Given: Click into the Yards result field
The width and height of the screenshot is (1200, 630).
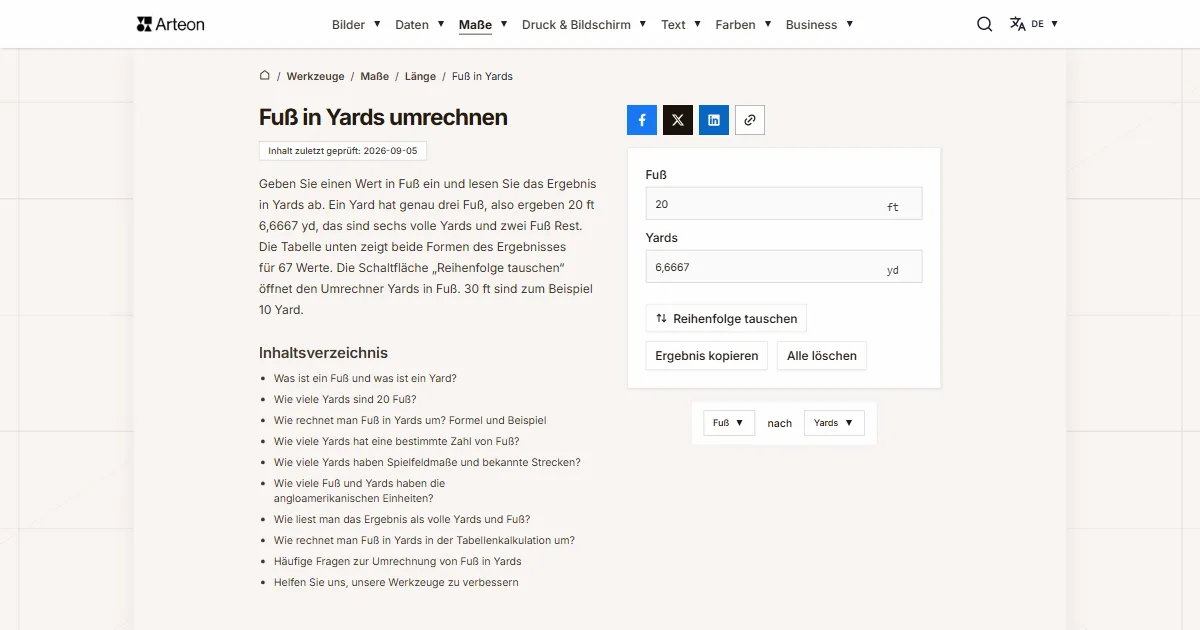Looking at the screenshot, I should [x=784, y=267].
